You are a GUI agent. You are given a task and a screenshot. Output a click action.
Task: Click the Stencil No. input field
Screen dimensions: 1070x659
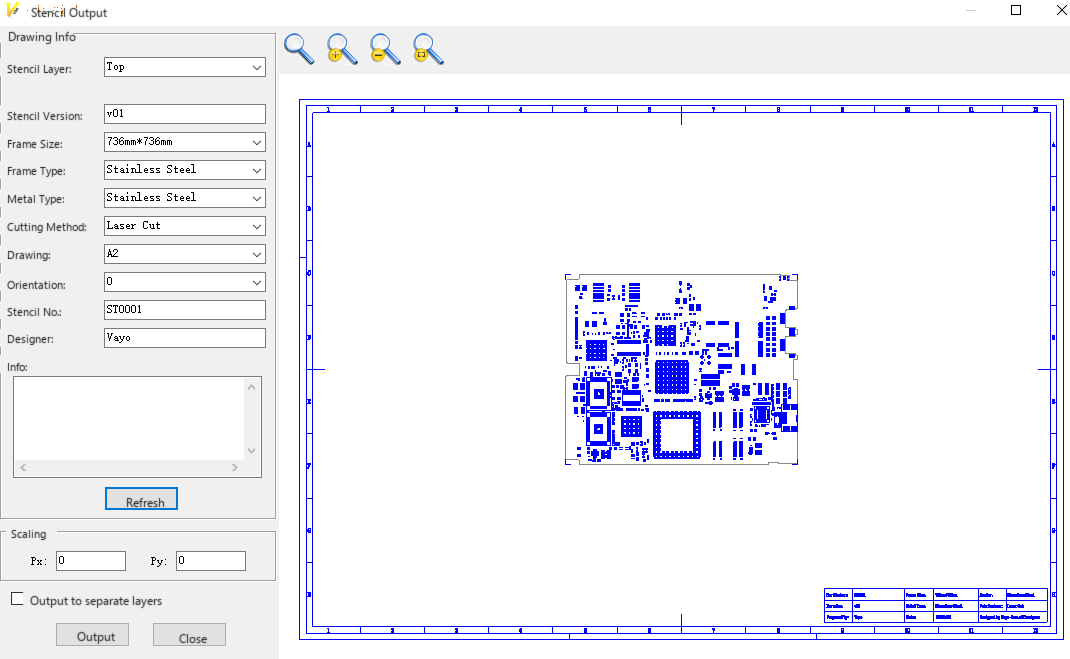click(184, 310)
